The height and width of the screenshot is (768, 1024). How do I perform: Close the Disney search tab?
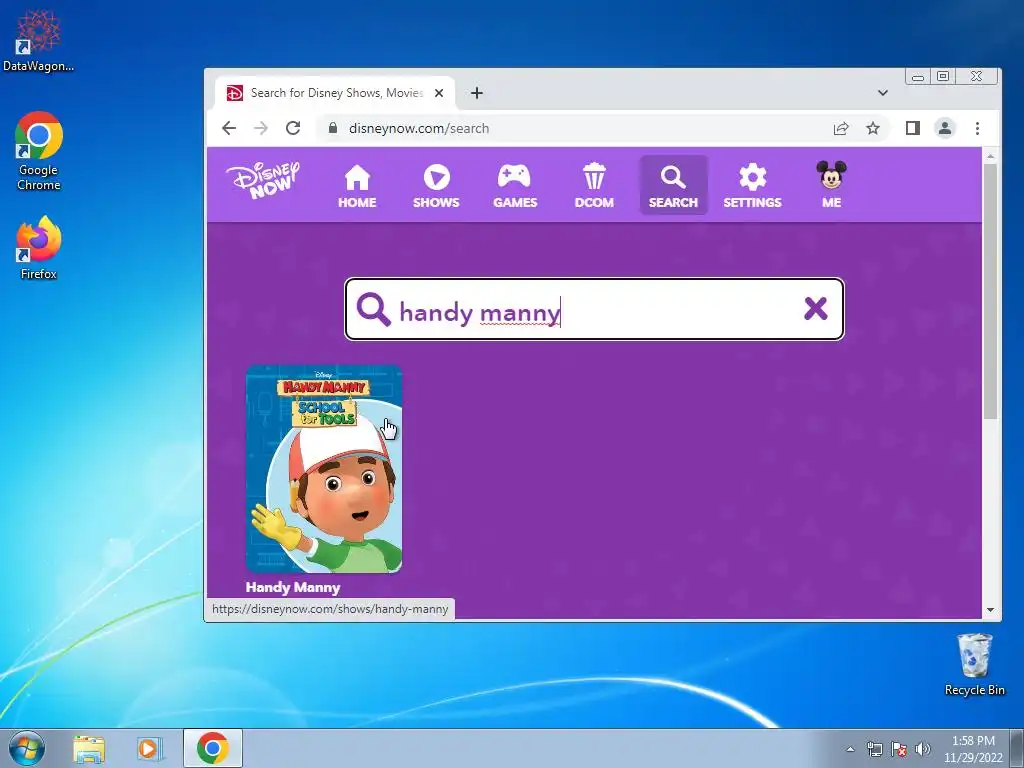pyautogui.click(x=439, y=93)
